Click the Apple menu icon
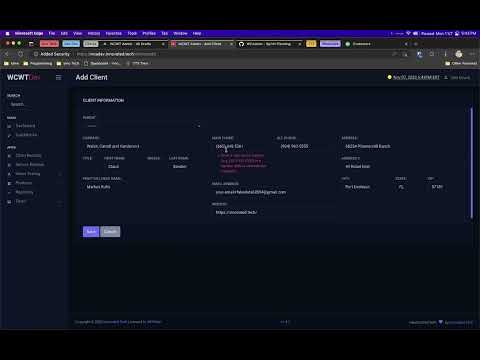This screenshot has width=480, height=360. [7, 33]
